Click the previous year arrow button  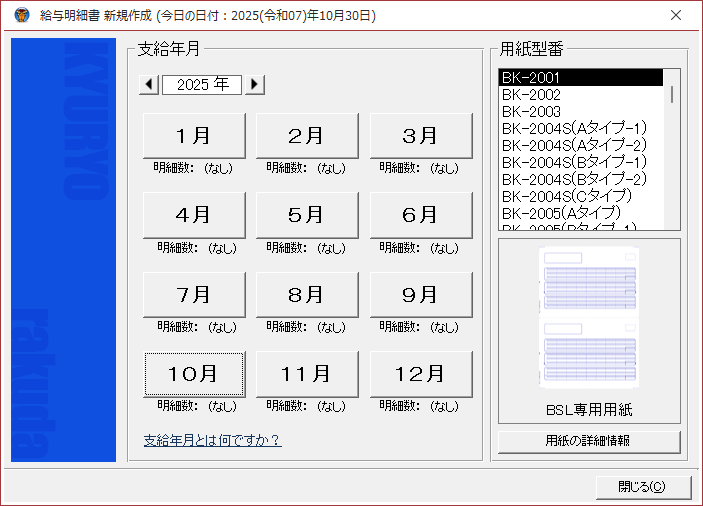click(x=149, y=85)
